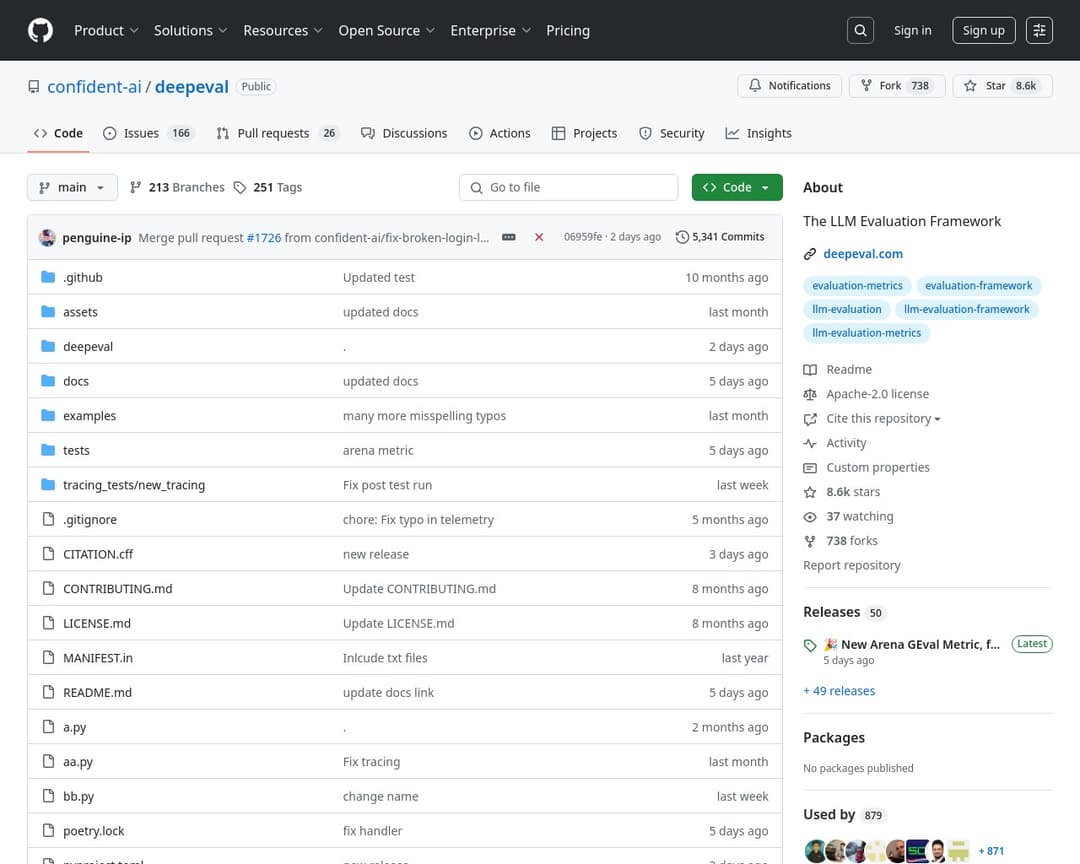Click the Notifications bell icon
The width and height of the screenshot is (1080, 864).
[755, 85]
